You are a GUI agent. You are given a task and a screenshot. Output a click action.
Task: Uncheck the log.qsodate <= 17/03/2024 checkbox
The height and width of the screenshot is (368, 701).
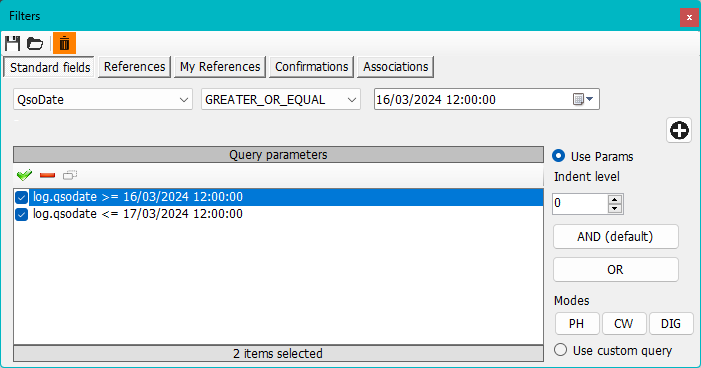21,214
